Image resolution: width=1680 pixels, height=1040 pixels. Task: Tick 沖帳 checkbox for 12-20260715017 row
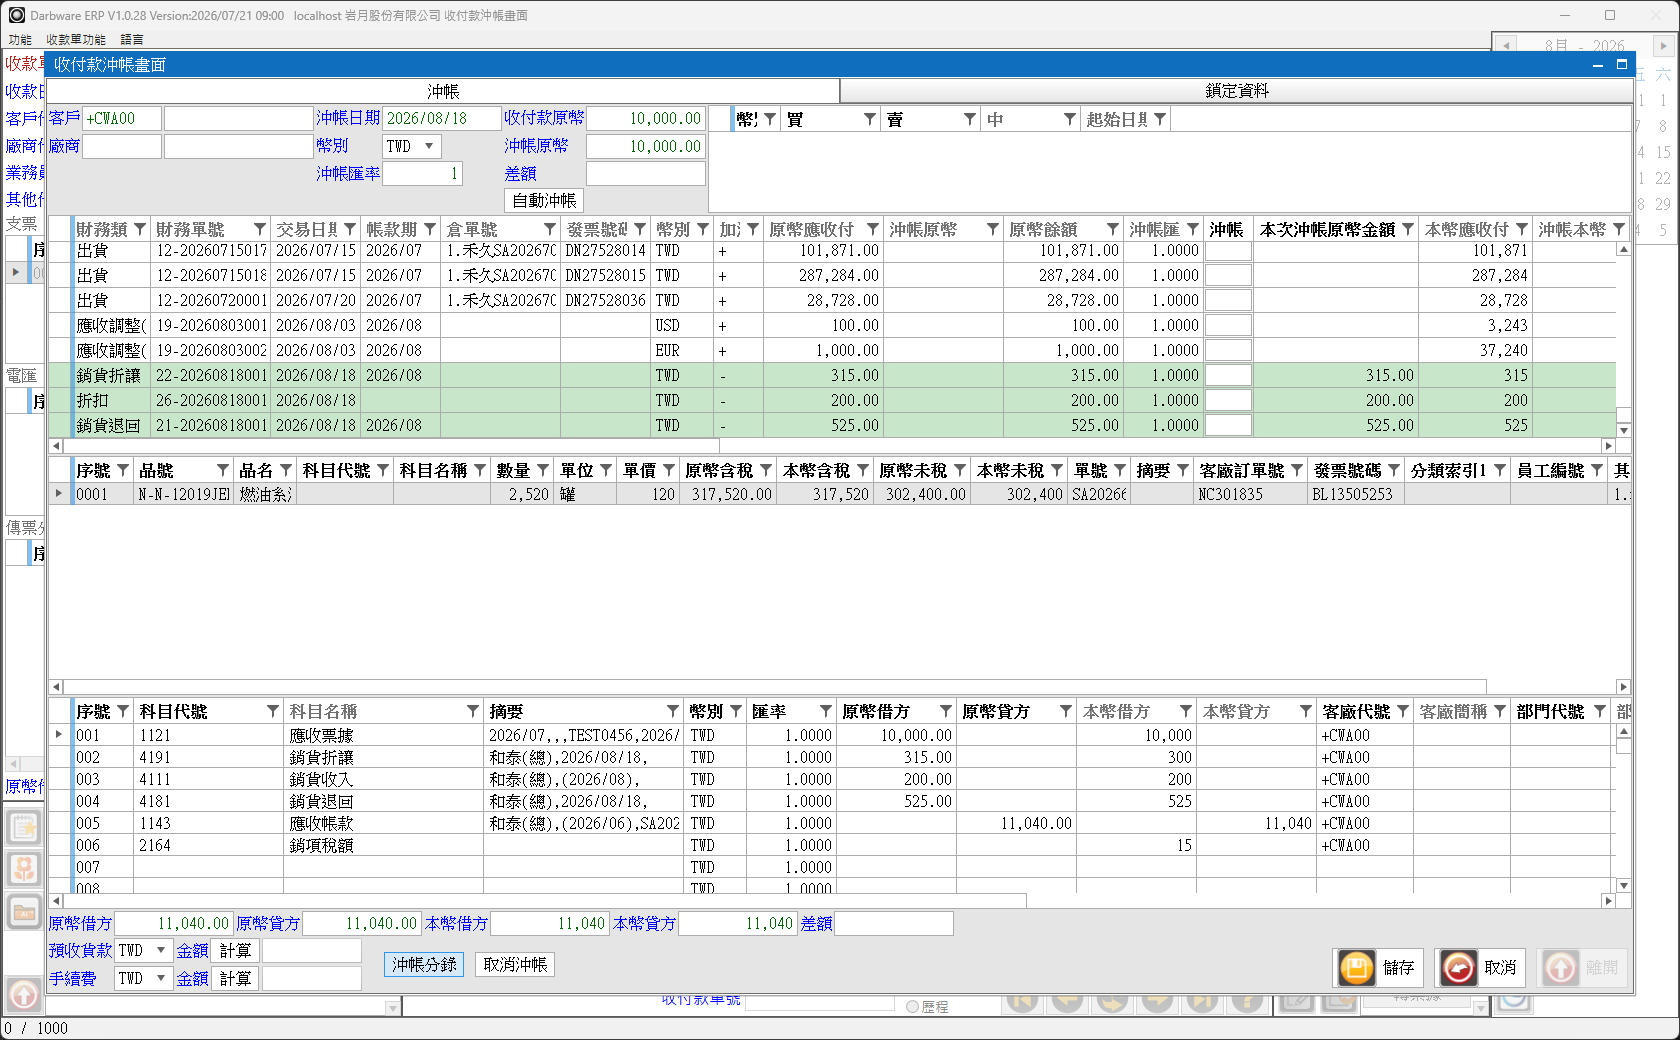tap(1228, 251)
